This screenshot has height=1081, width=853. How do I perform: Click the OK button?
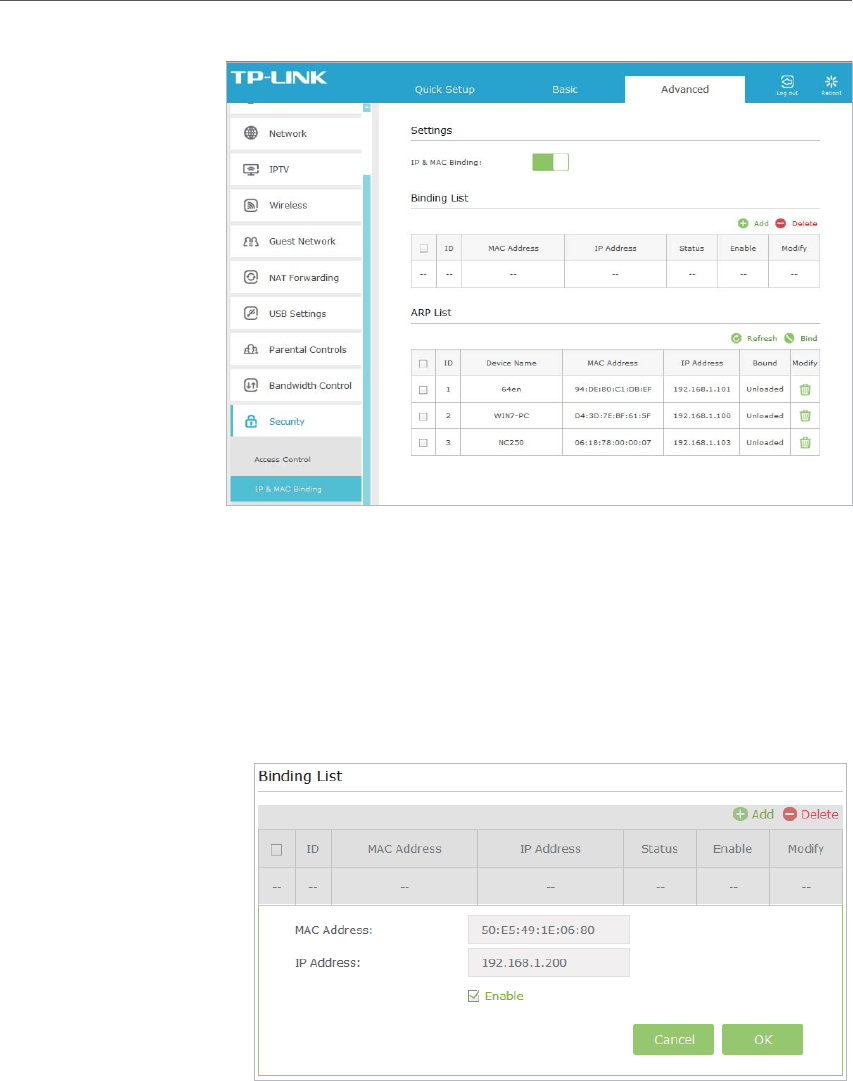(762, 1039)
